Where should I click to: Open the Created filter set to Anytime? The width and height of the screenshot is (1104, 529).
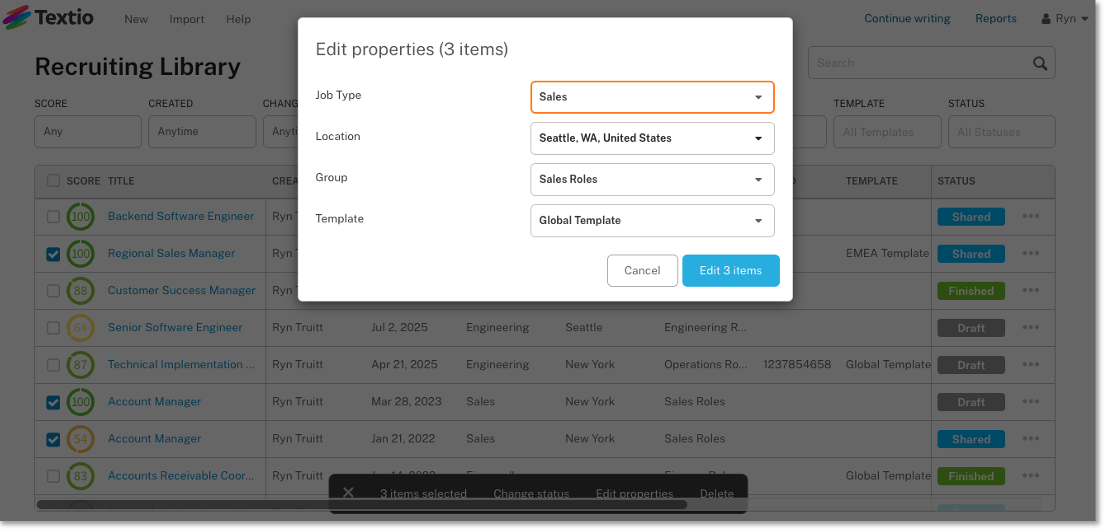pyautogui.click(x=202, y=132)
